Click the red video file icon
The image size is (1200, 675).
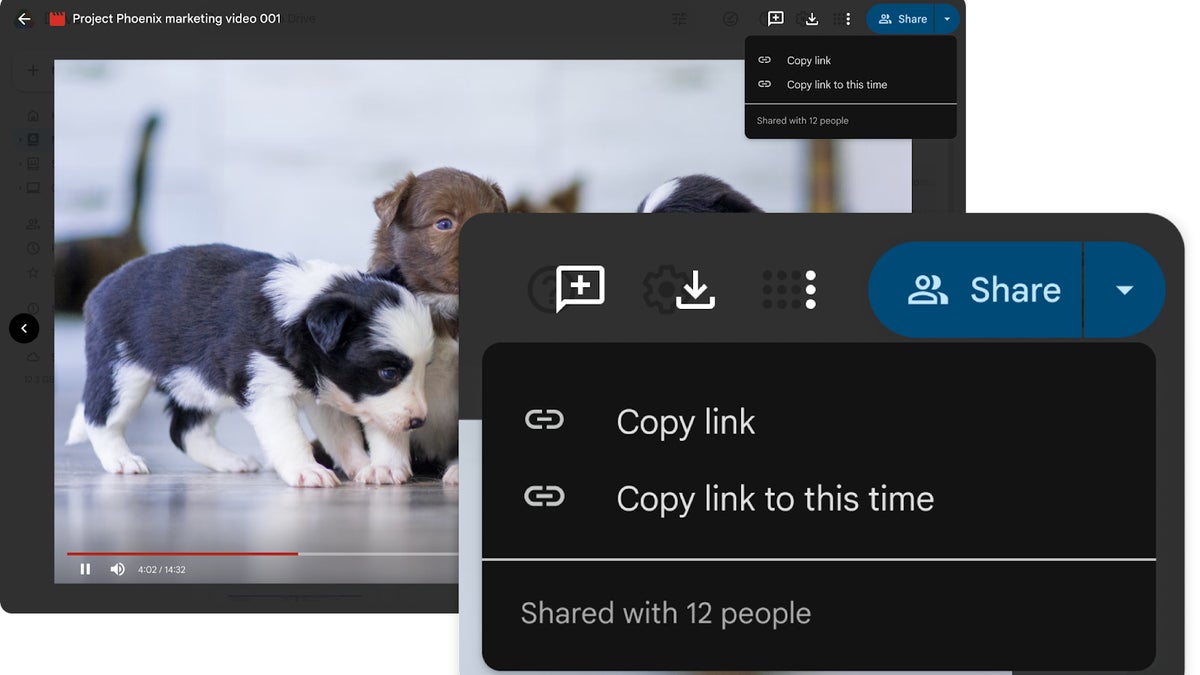(57, 19)
